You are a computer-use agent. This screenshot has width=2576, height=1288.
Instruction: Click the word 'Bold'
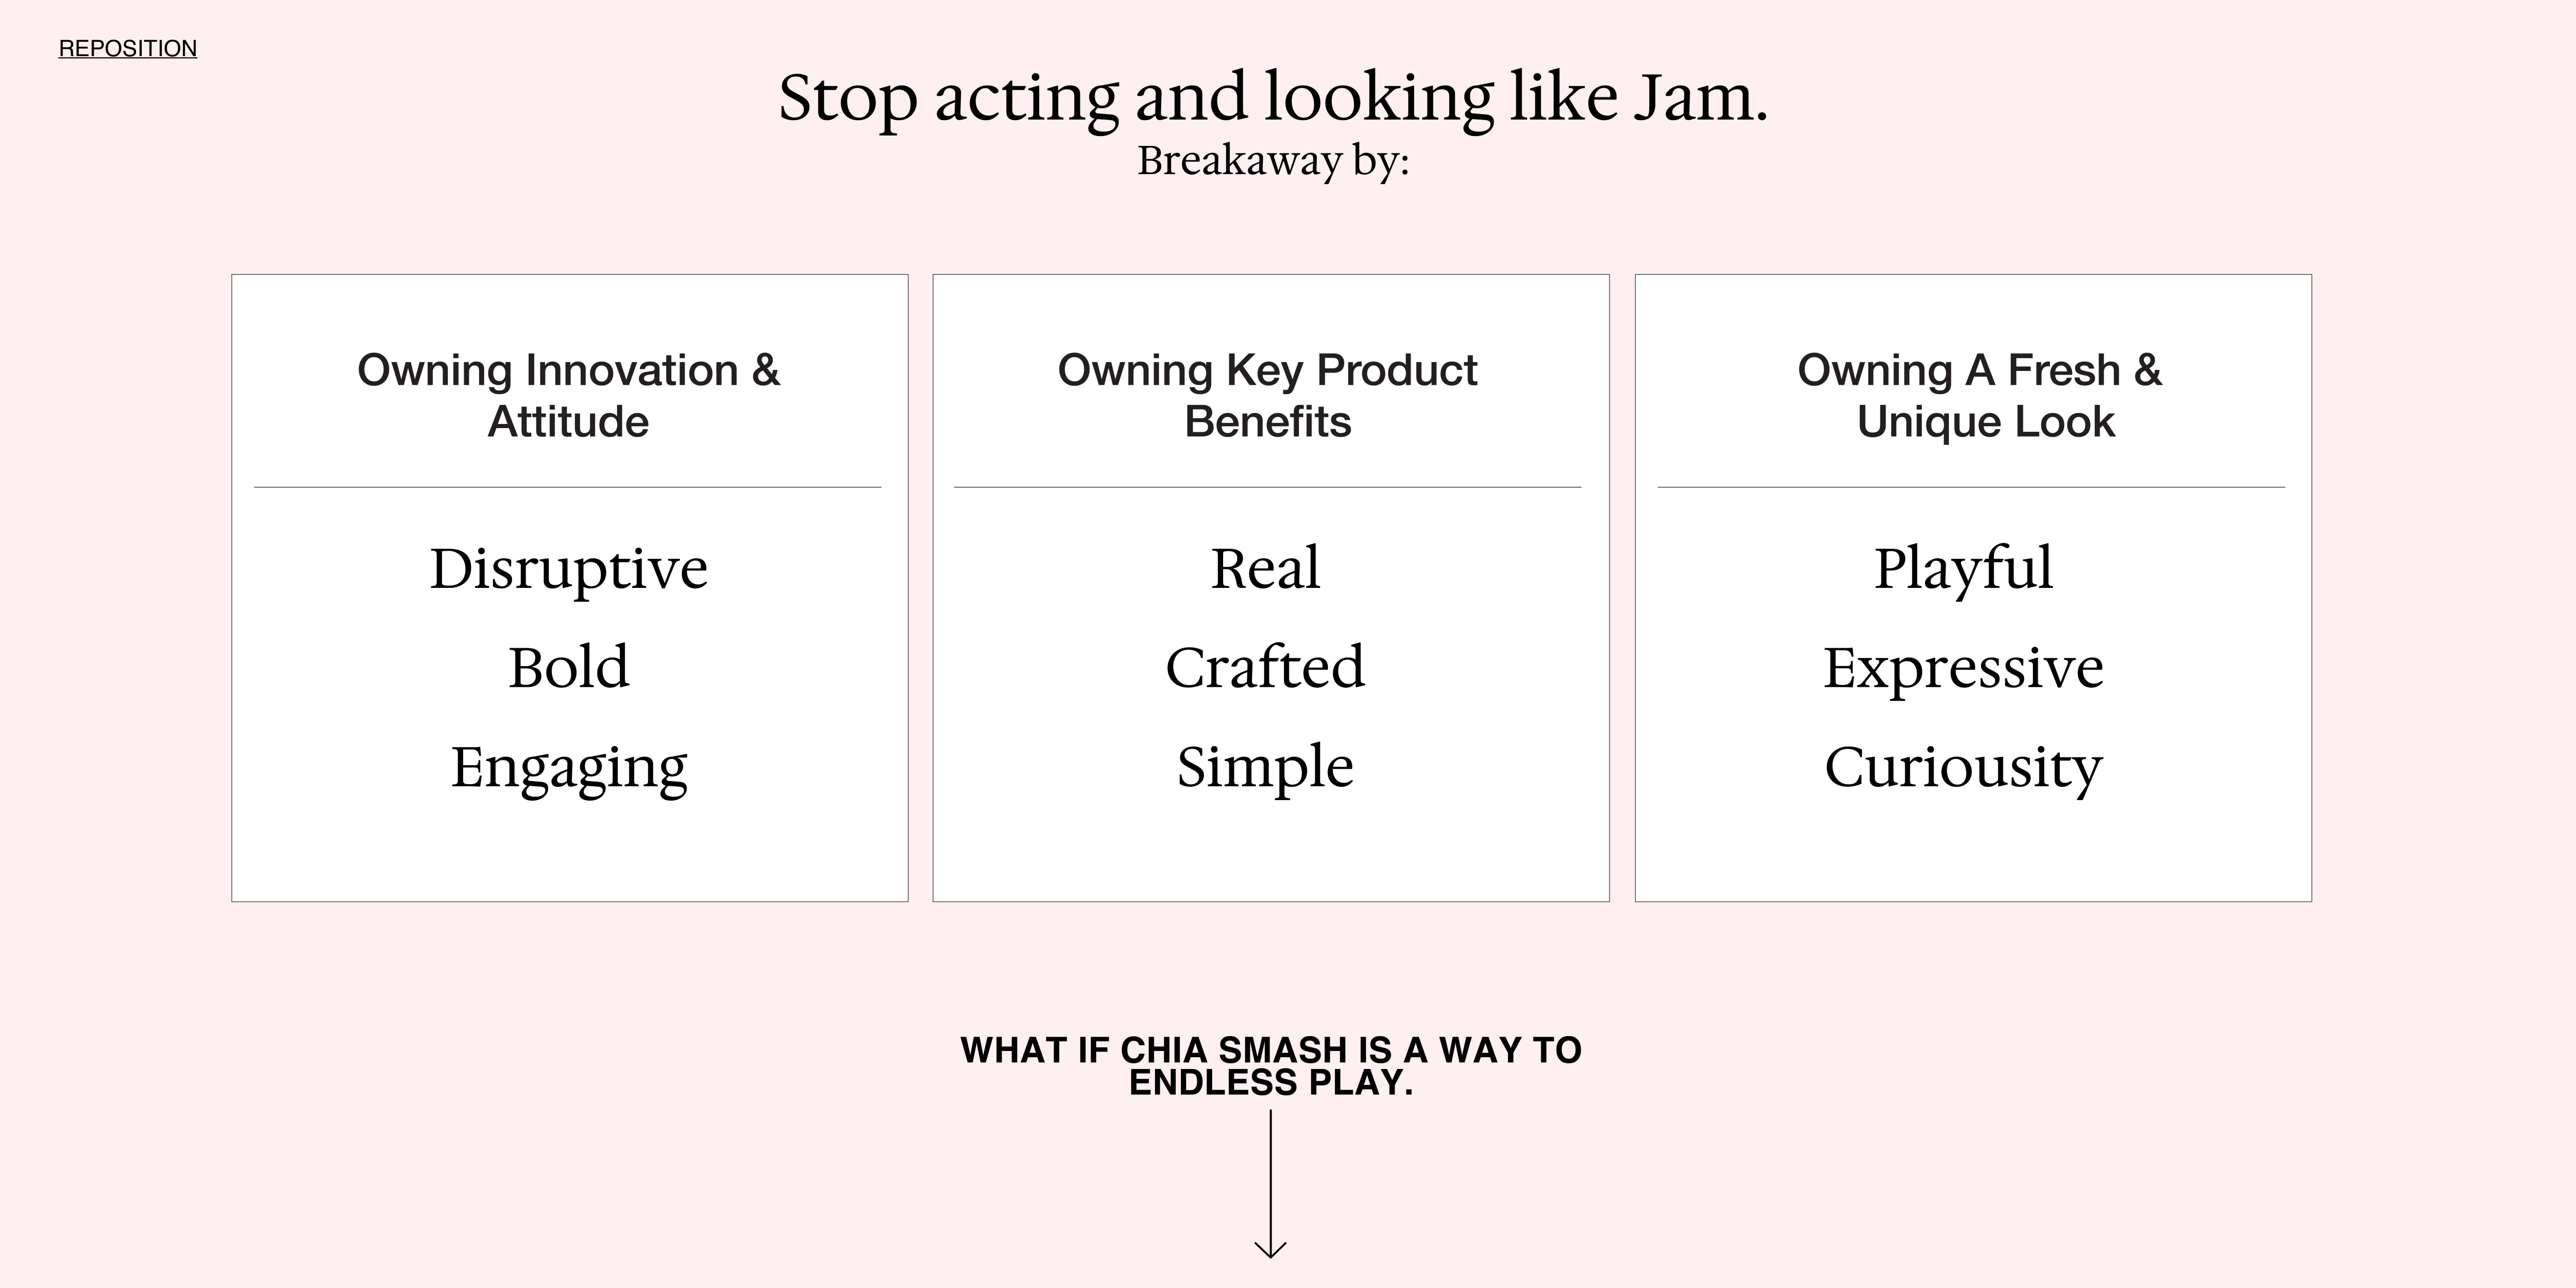point(568,667)
